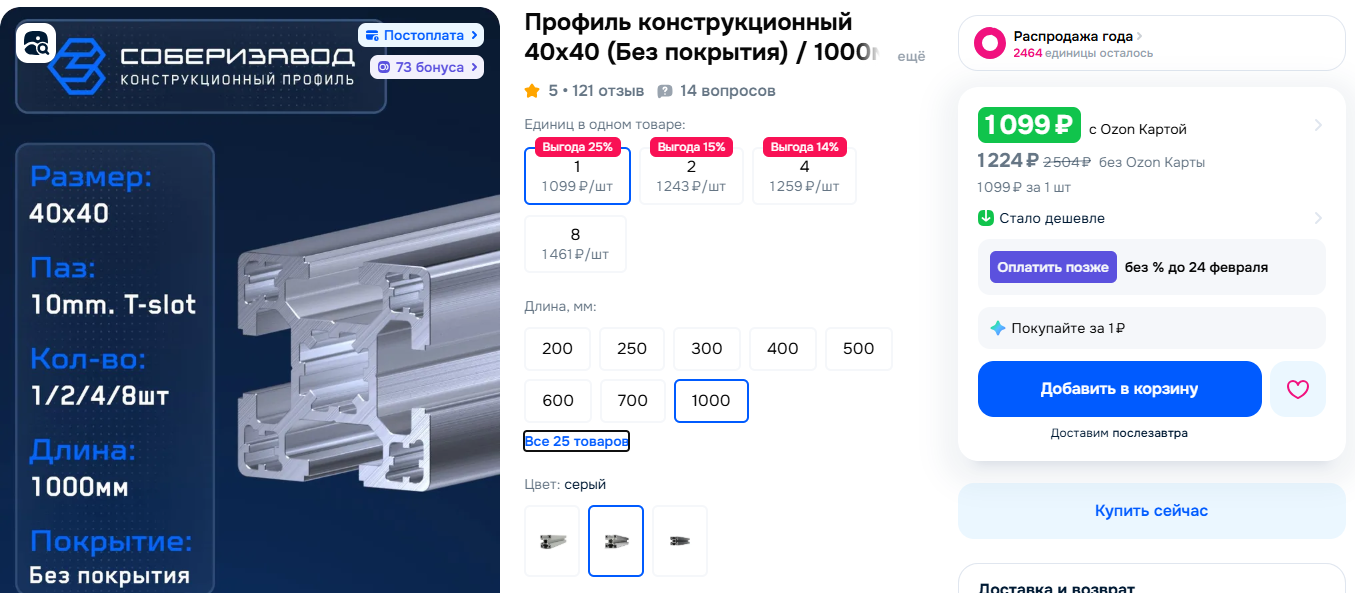The width and height of the screenshot is (1355, 593).
Task: Expand the Стало дешевле price history chevron
Action: (x=1318, y=218)
